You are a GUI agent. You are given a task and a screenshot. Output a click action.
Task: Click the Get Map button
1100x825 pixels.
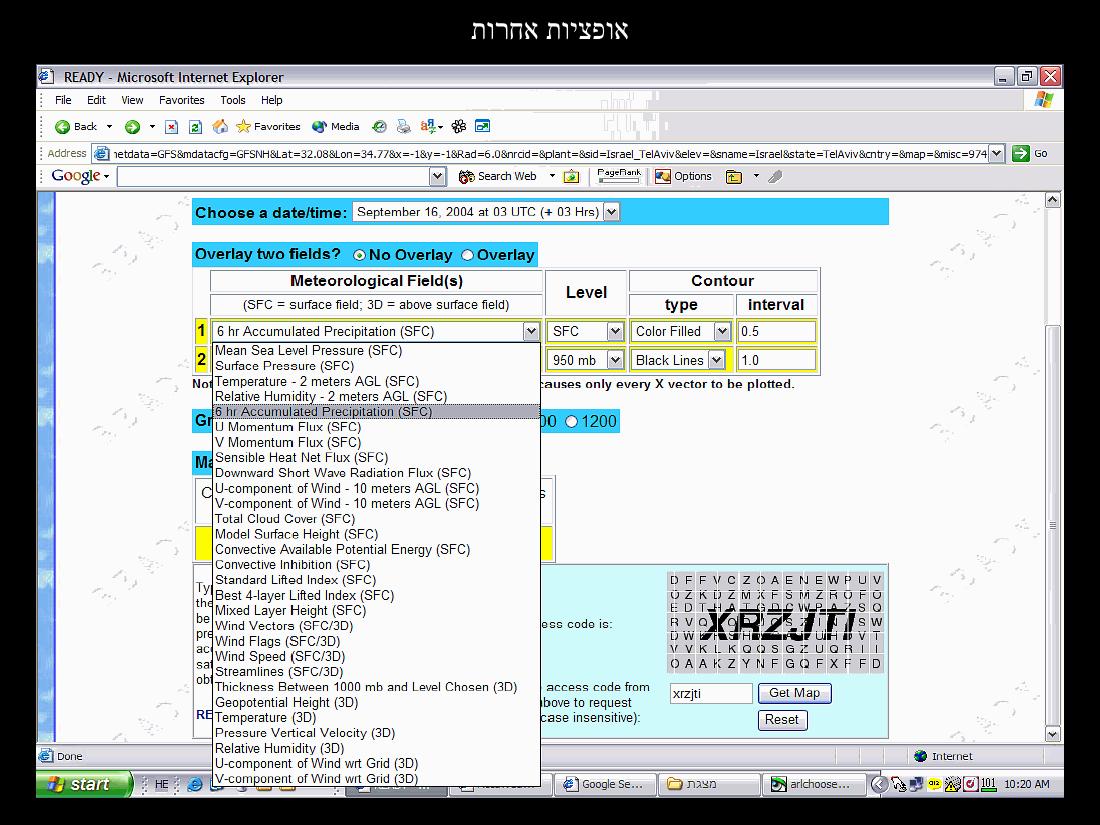point(794,693)
